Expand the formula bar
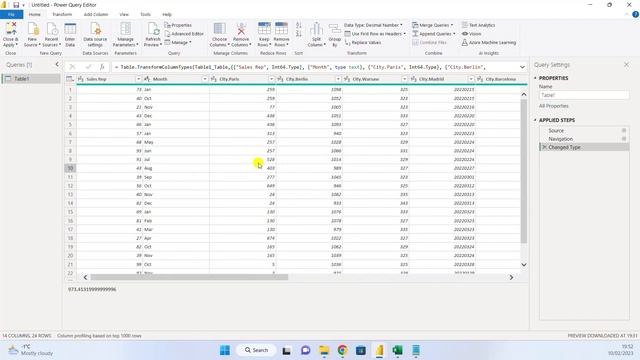The height and width of the screenshot is (360, 640). click(522, 67)
